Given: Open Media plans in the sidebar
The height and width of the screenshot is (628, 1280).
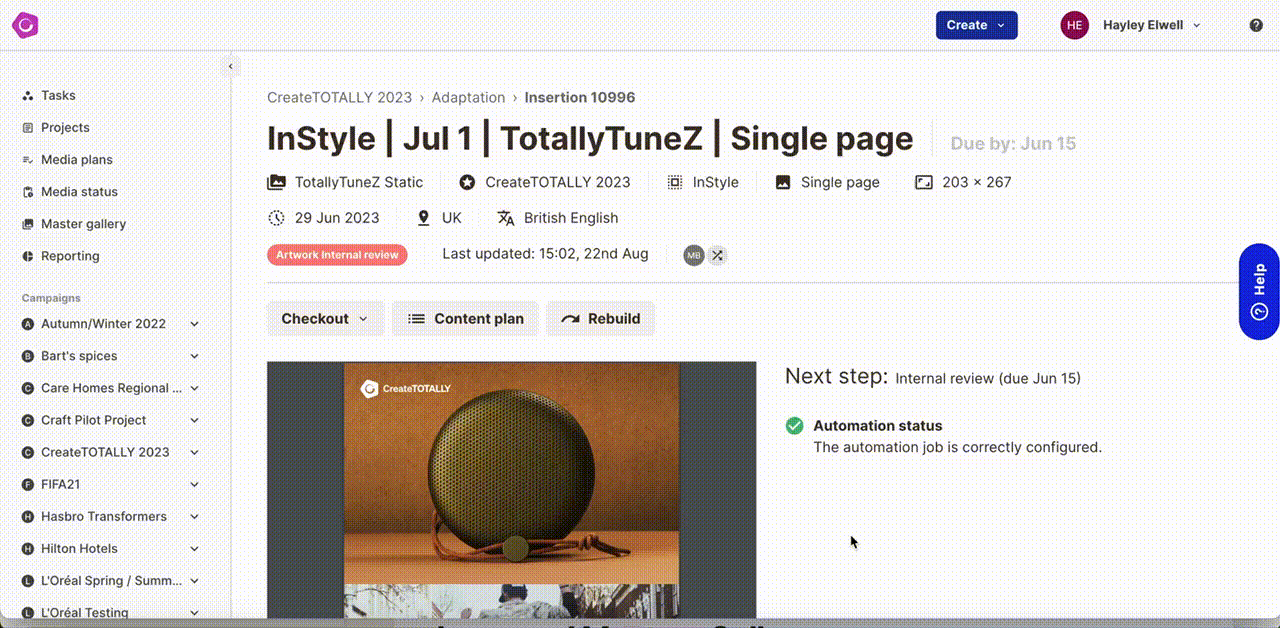Looking at the screenshot, I should coord(77,160).
